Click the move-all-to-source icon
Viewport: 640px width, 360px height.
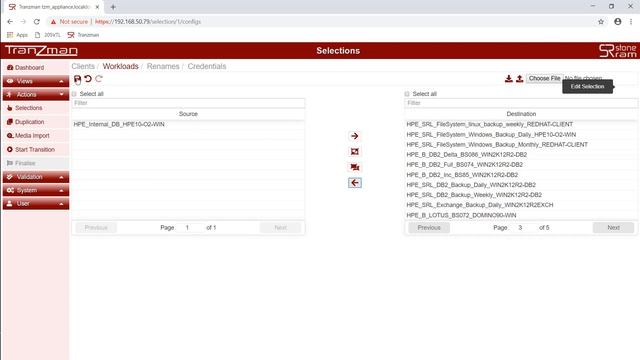355,167
